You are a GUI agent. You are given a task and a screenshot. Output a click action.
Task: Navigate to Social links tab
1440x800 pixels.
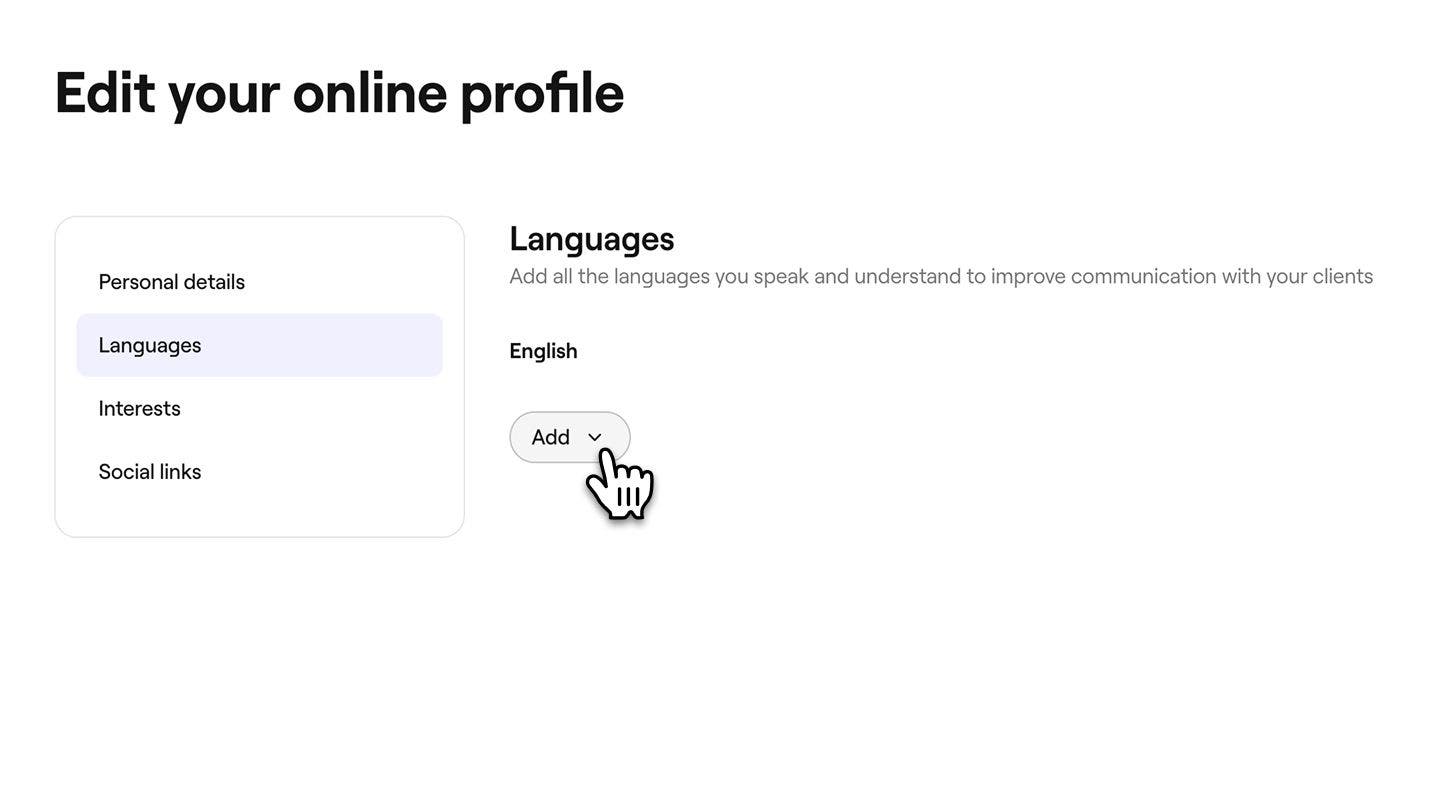pyautogui.click(x=150, y=471)
